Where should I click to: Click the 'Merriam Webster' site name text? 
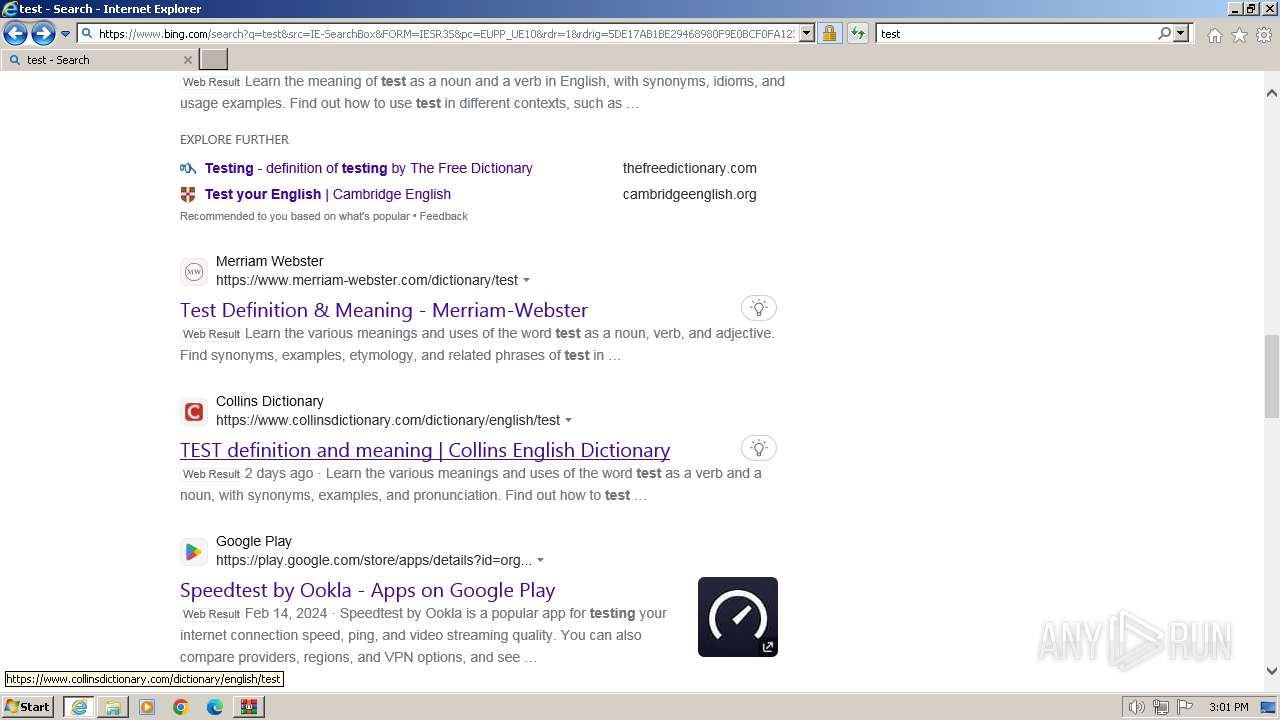(270, 261)
